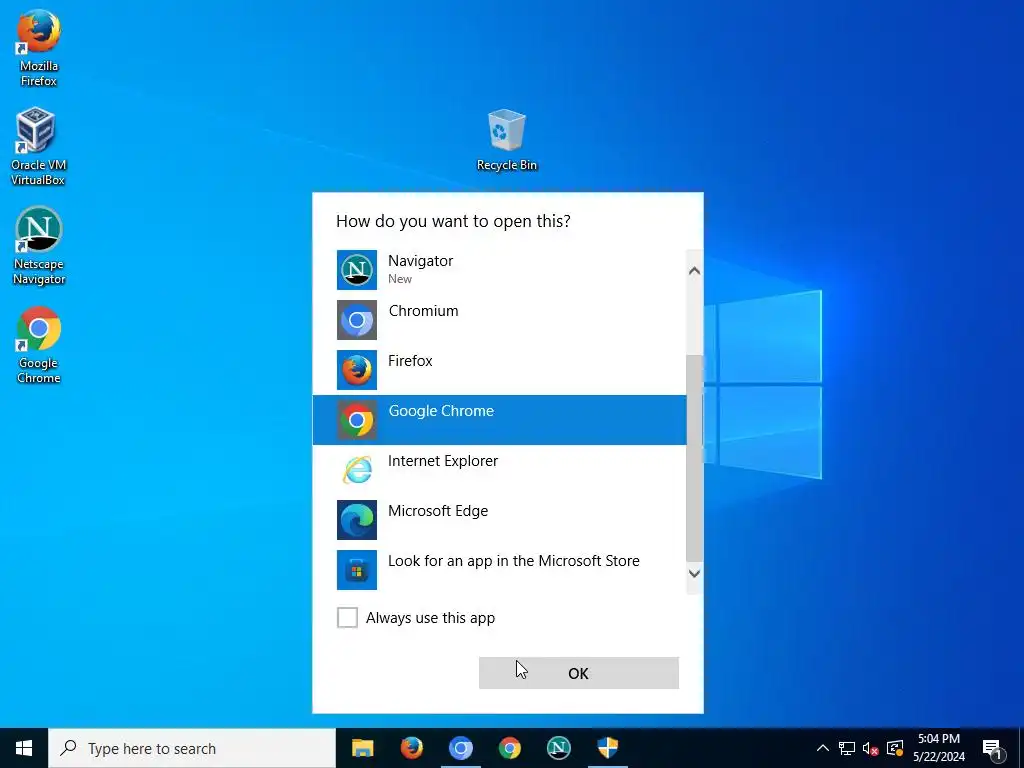This screenshot has height=768, width=1024.
Task: Click the scroll up arrow in the app list
Action: point(695,270)
